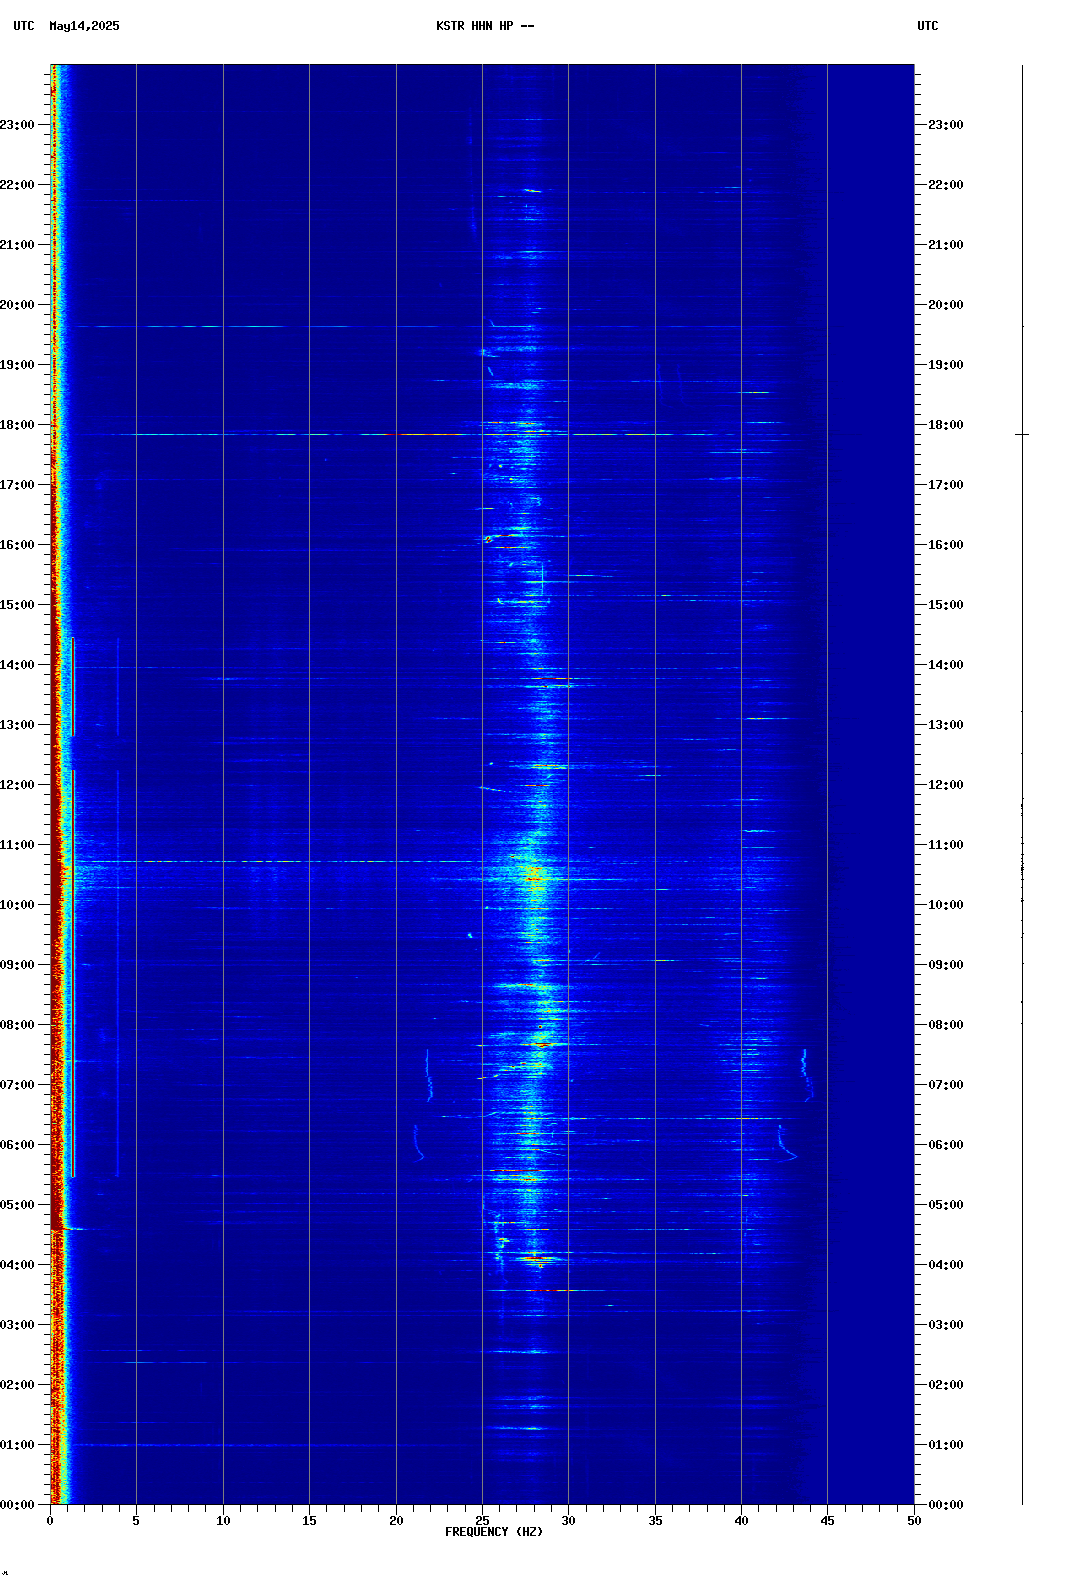Select 12:00 on the right time axis
The width and height of the screenshot is (1066, 1584).
click(x=946, y=785)
